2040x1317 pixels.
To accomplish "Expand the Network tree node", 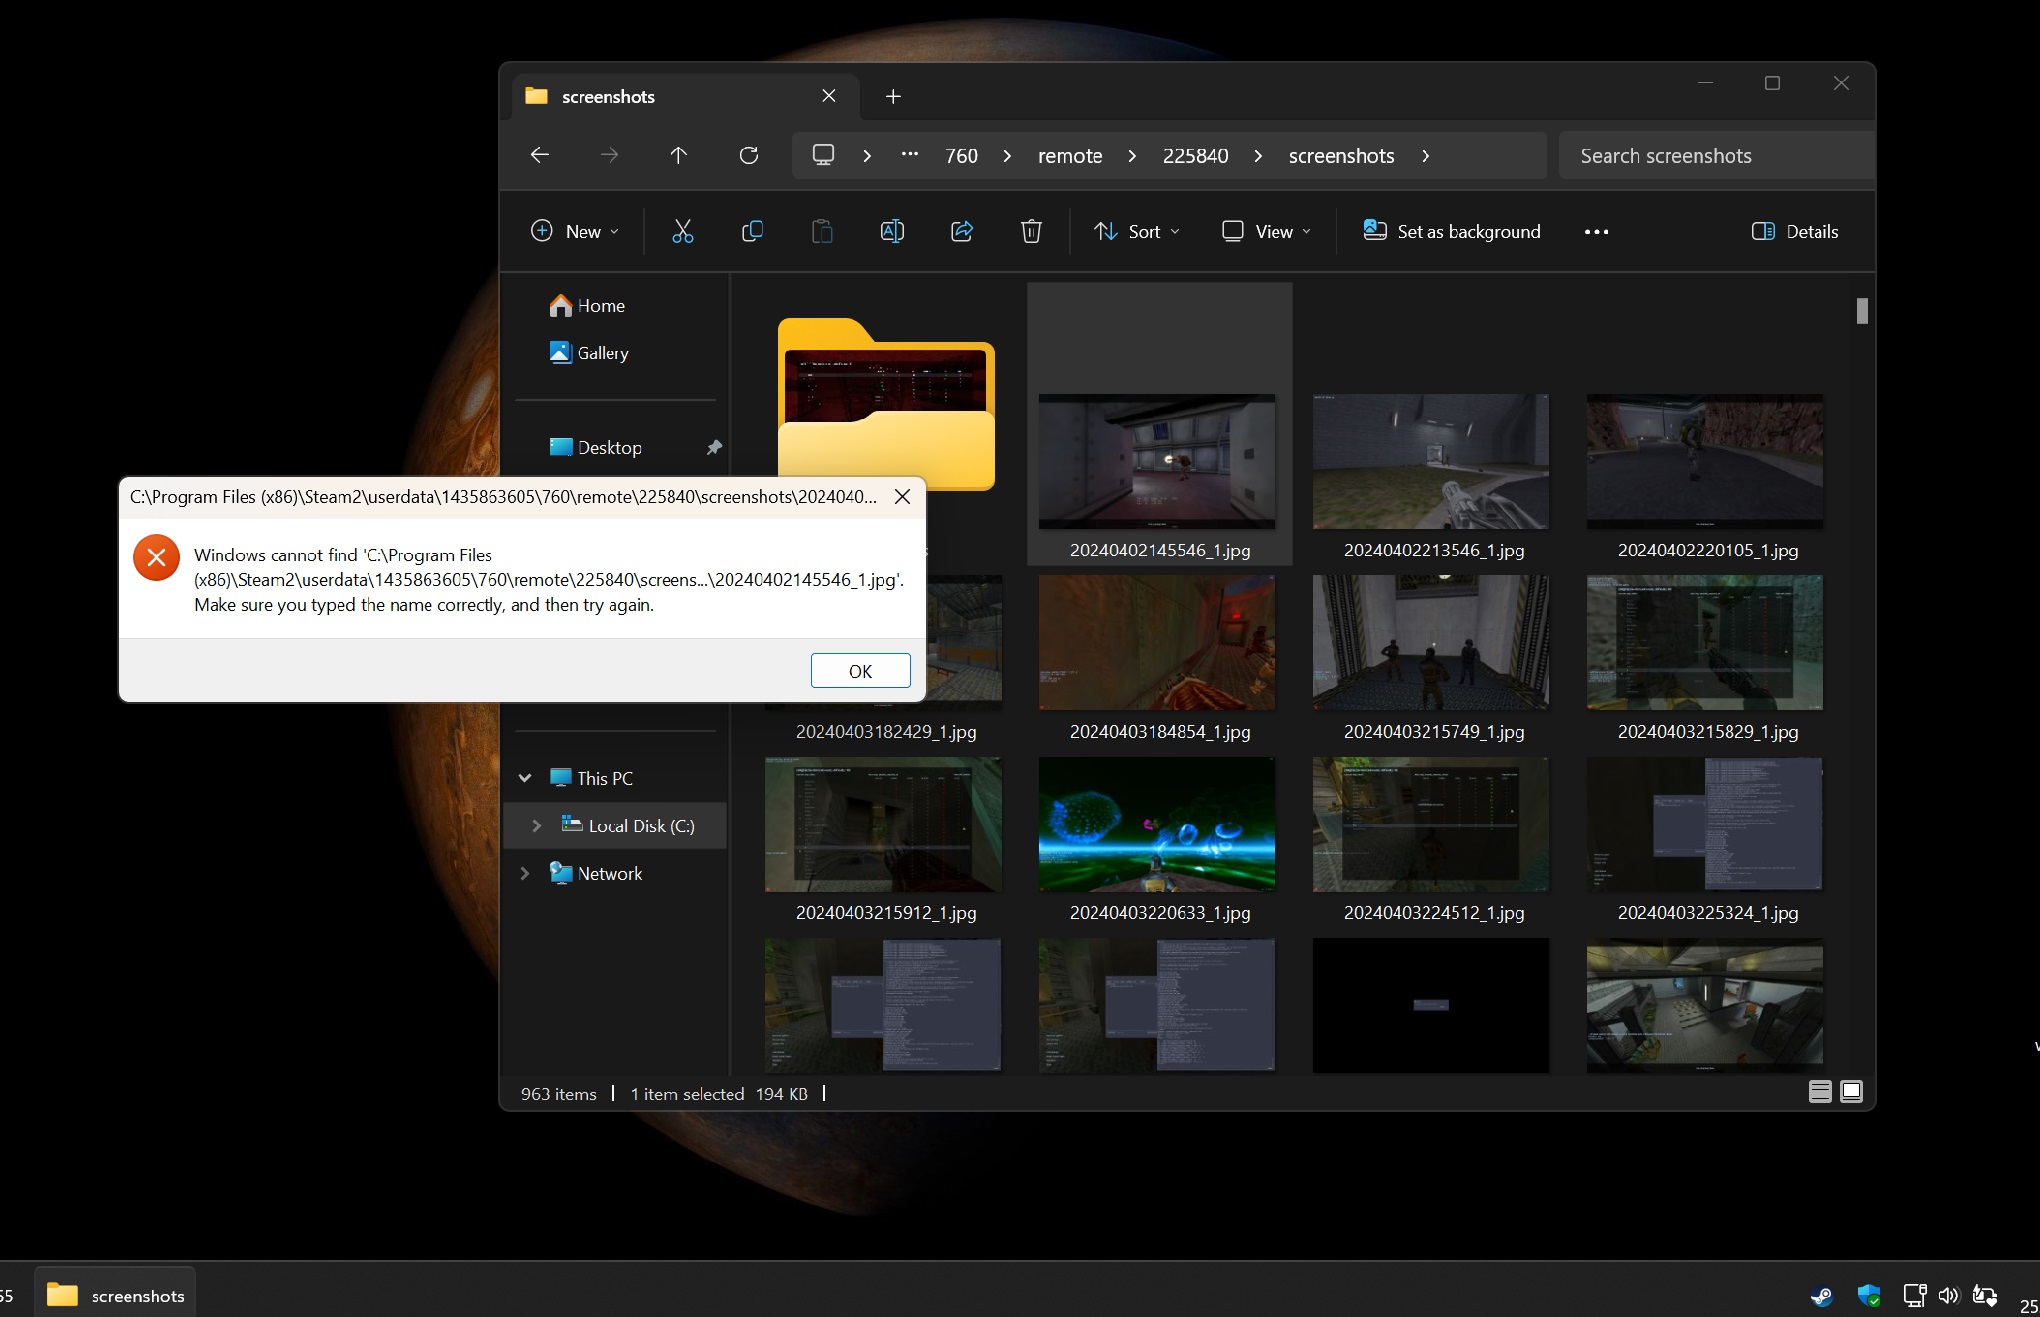I will (525, 874).
